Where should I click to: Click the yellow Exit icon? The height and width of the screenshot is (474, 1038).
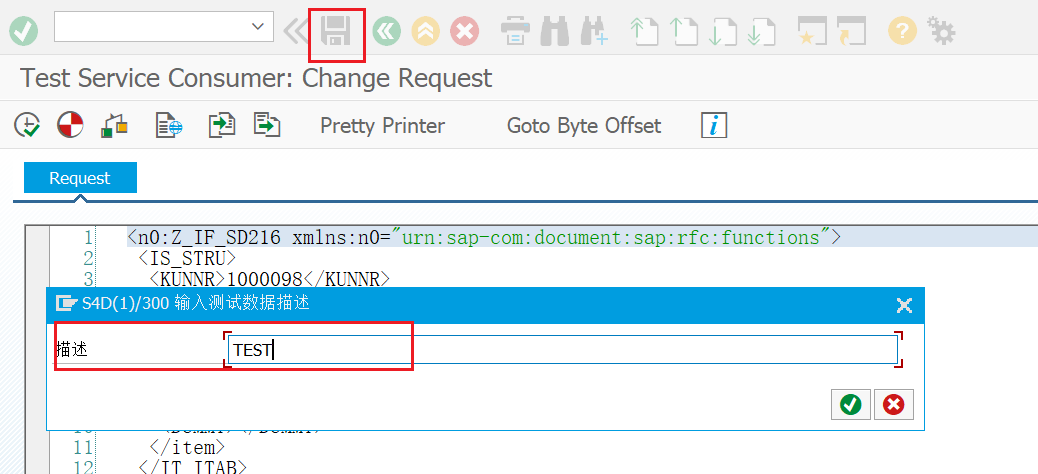[x=426, y=31]
